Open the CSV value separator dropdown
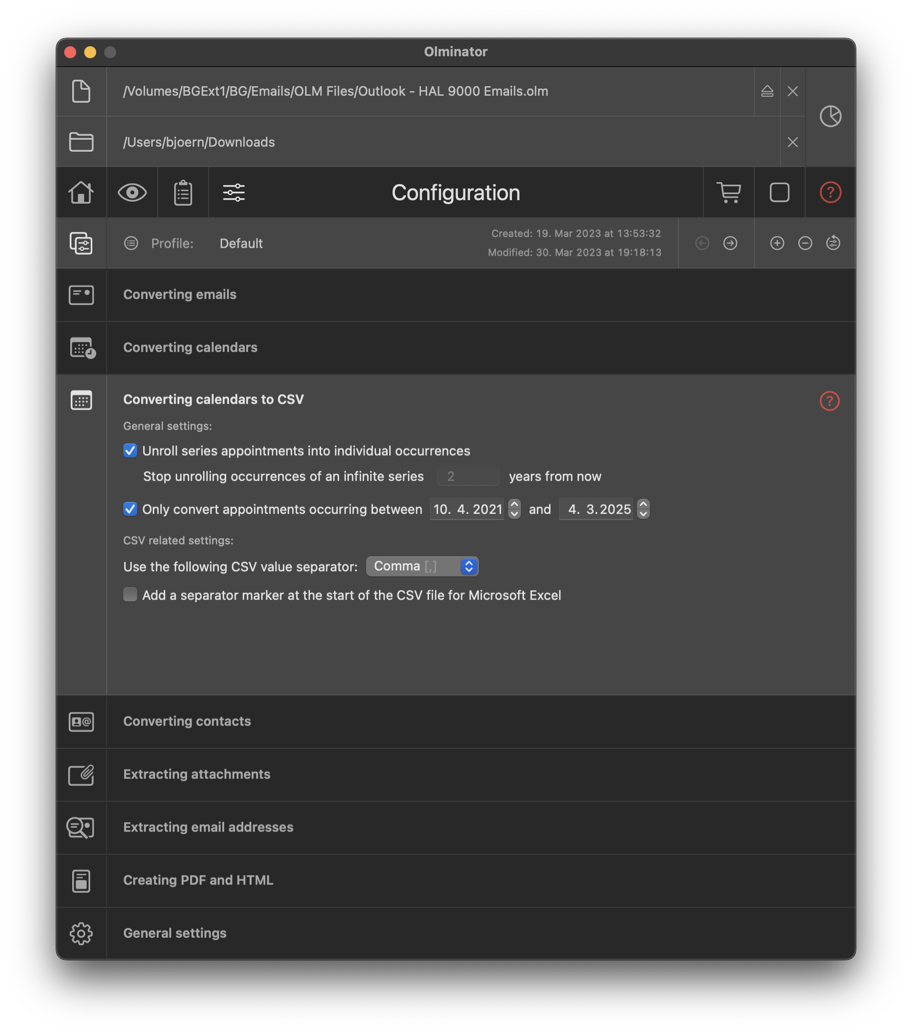The image size is (912, 1034). tap(422, 566)
